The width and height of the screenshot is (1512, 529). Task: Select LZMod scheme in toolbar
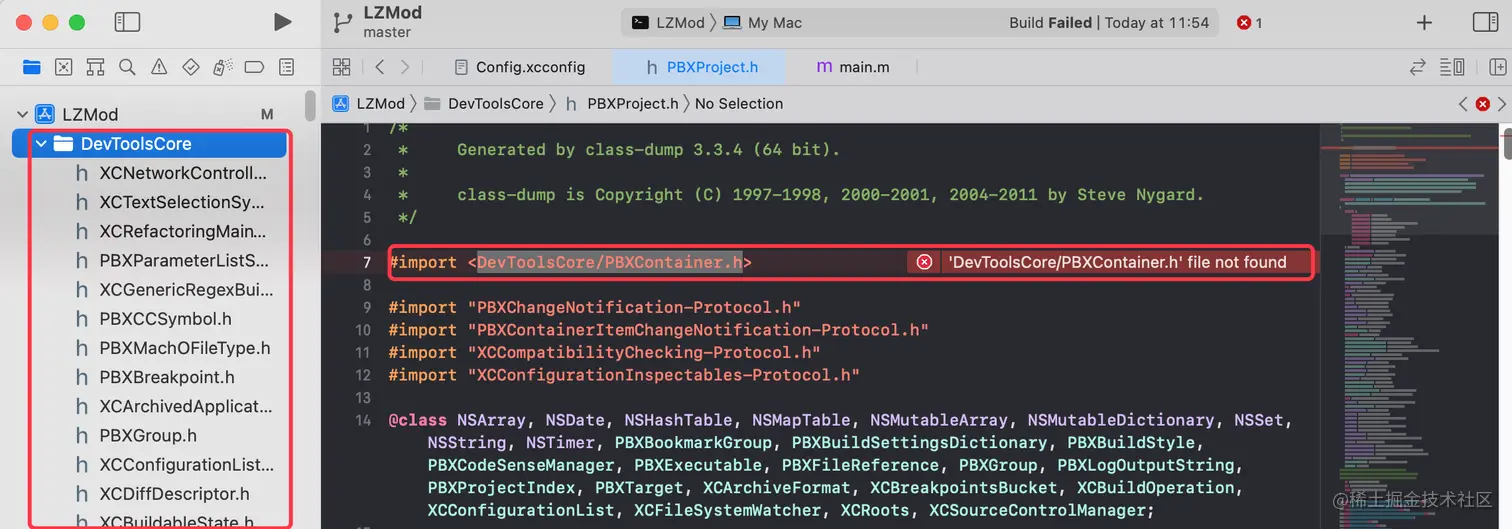point(668,22)
